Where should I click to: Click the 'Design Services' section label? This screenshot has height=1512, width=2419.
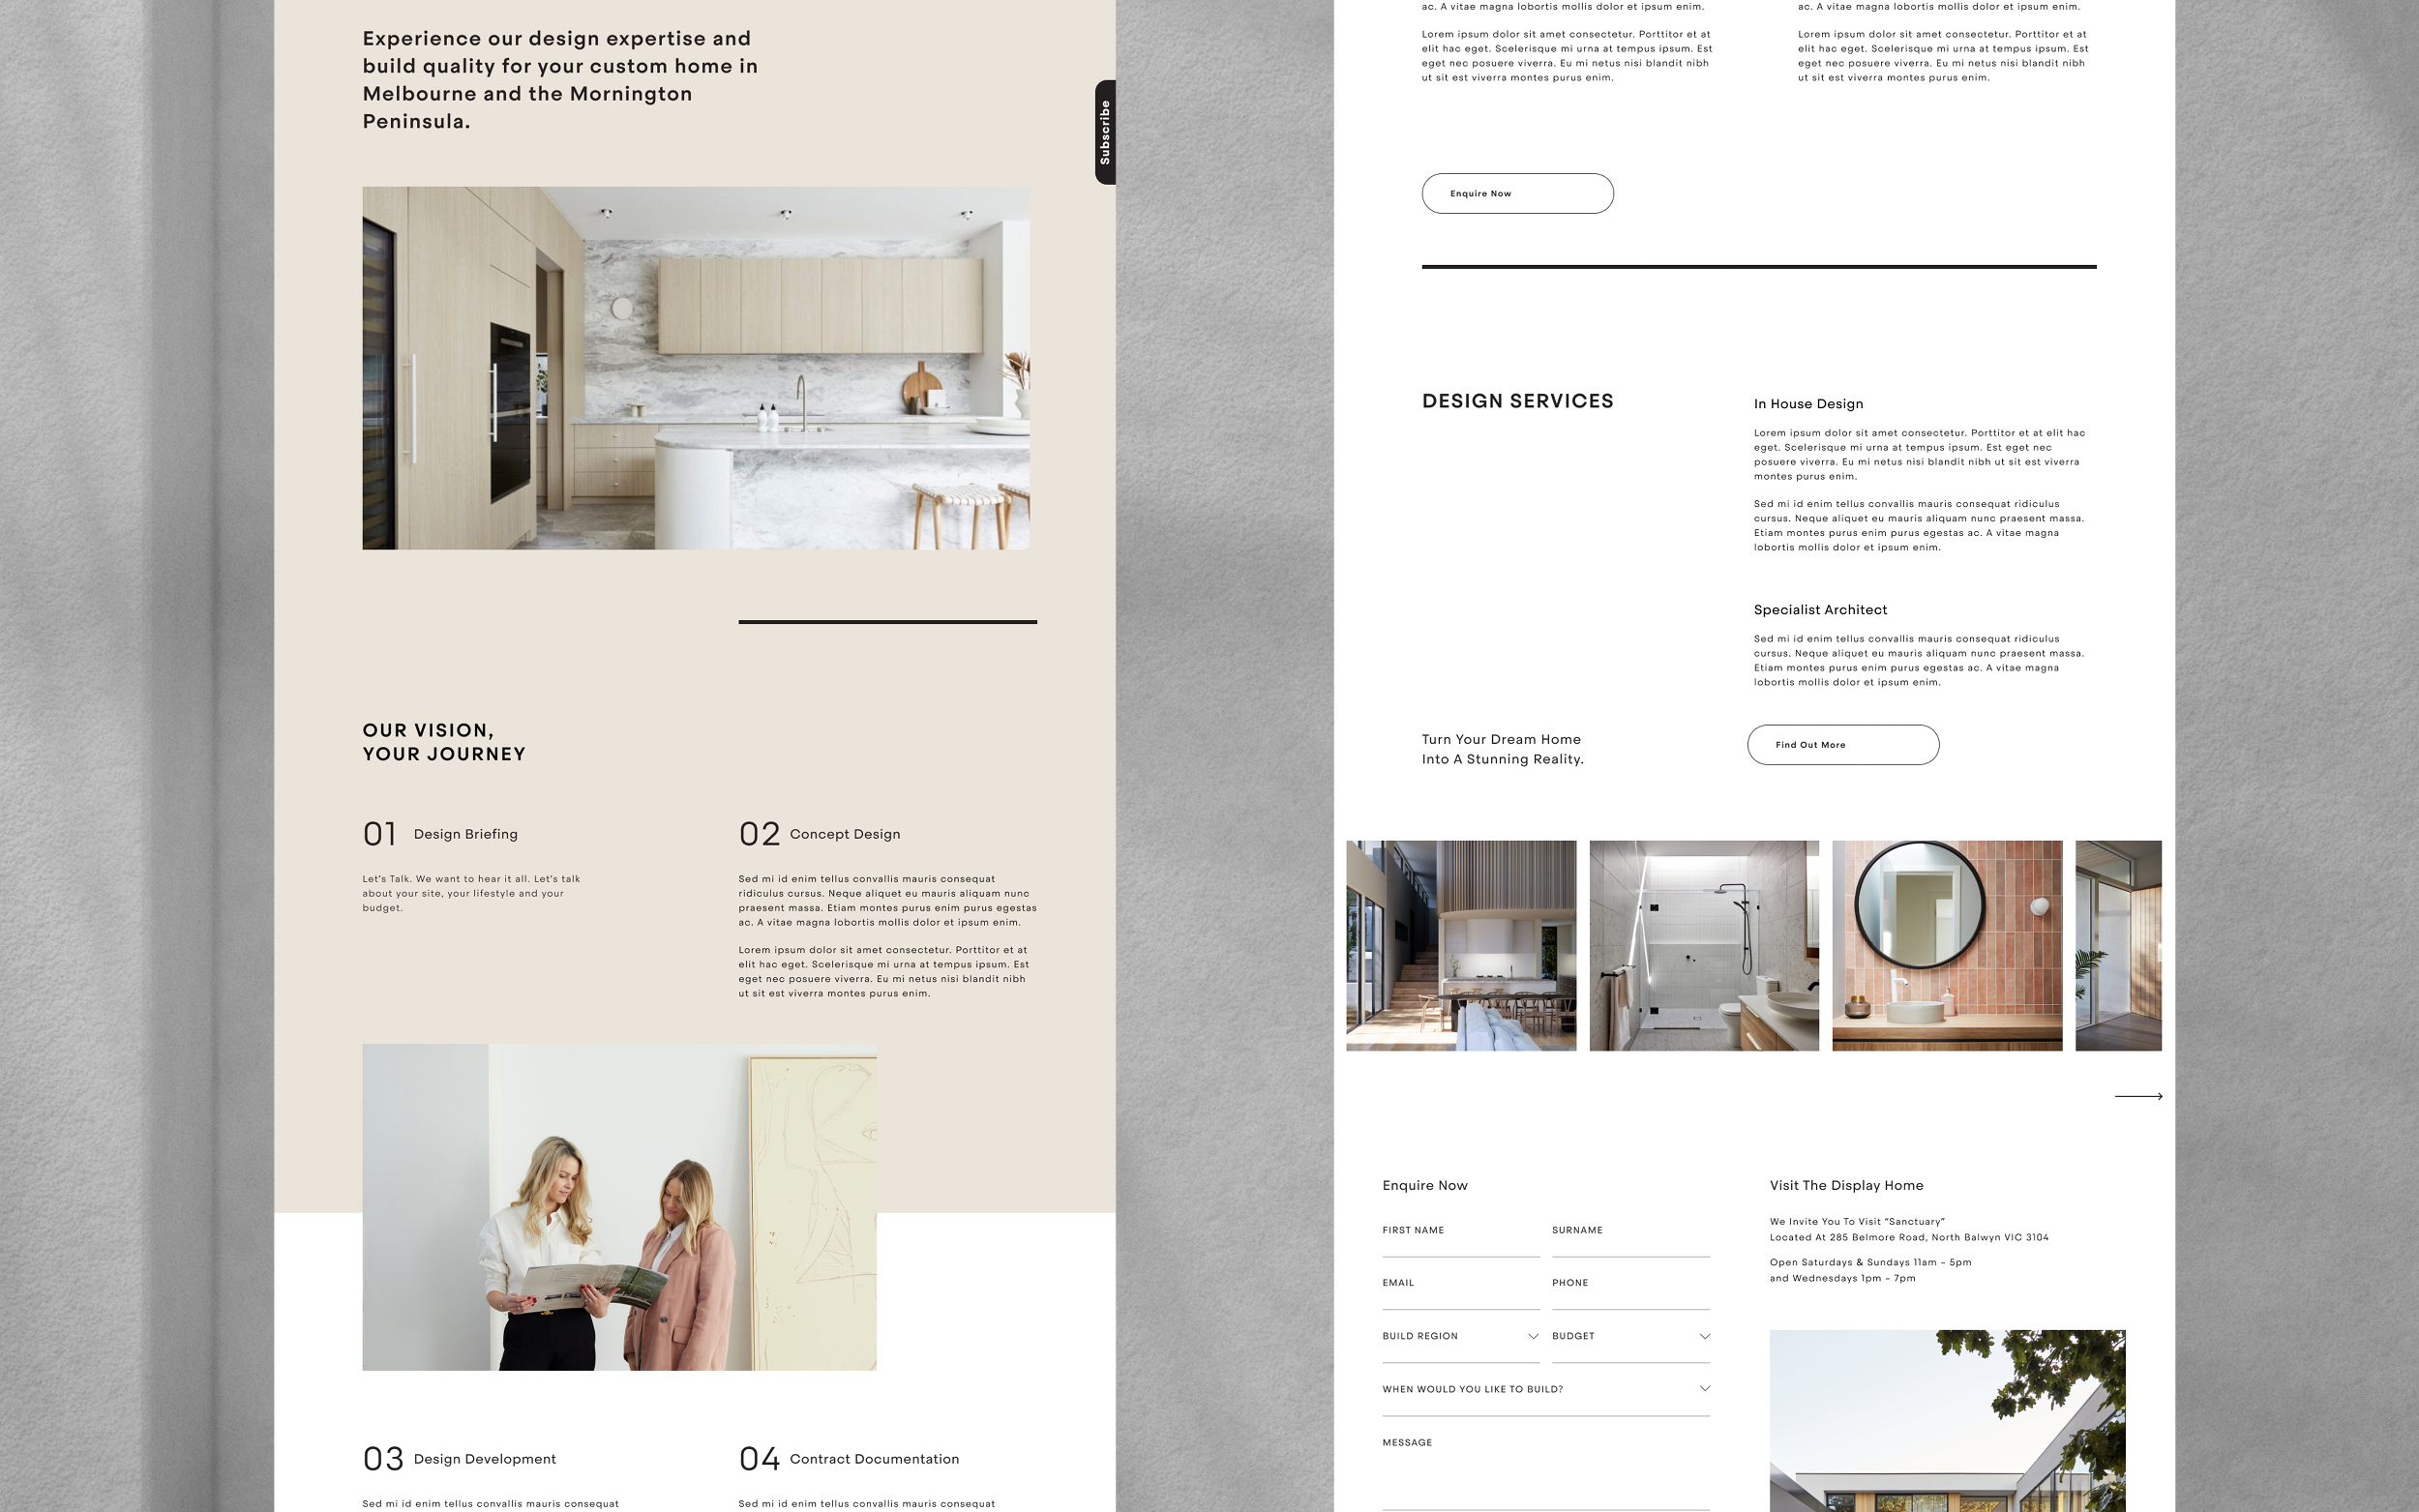pyautogui.click(x=1517, y=400)
